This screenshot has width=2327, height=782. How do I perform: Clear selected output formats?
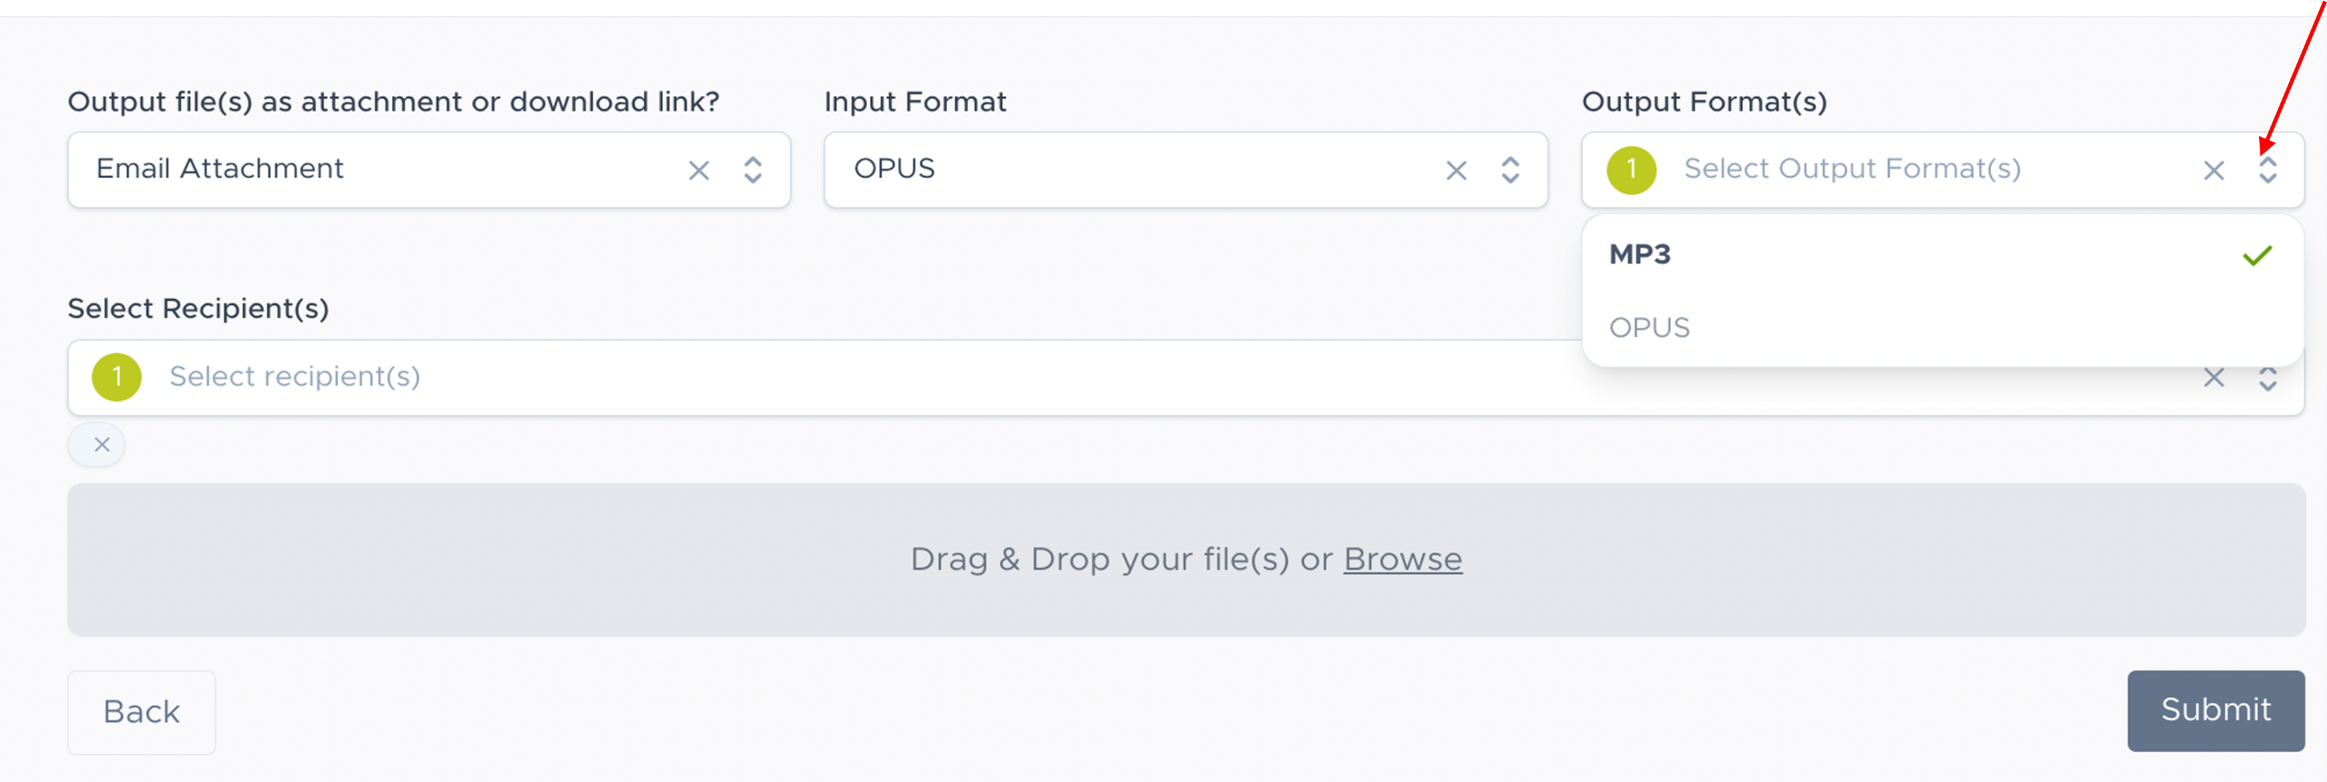[2214, 171]
